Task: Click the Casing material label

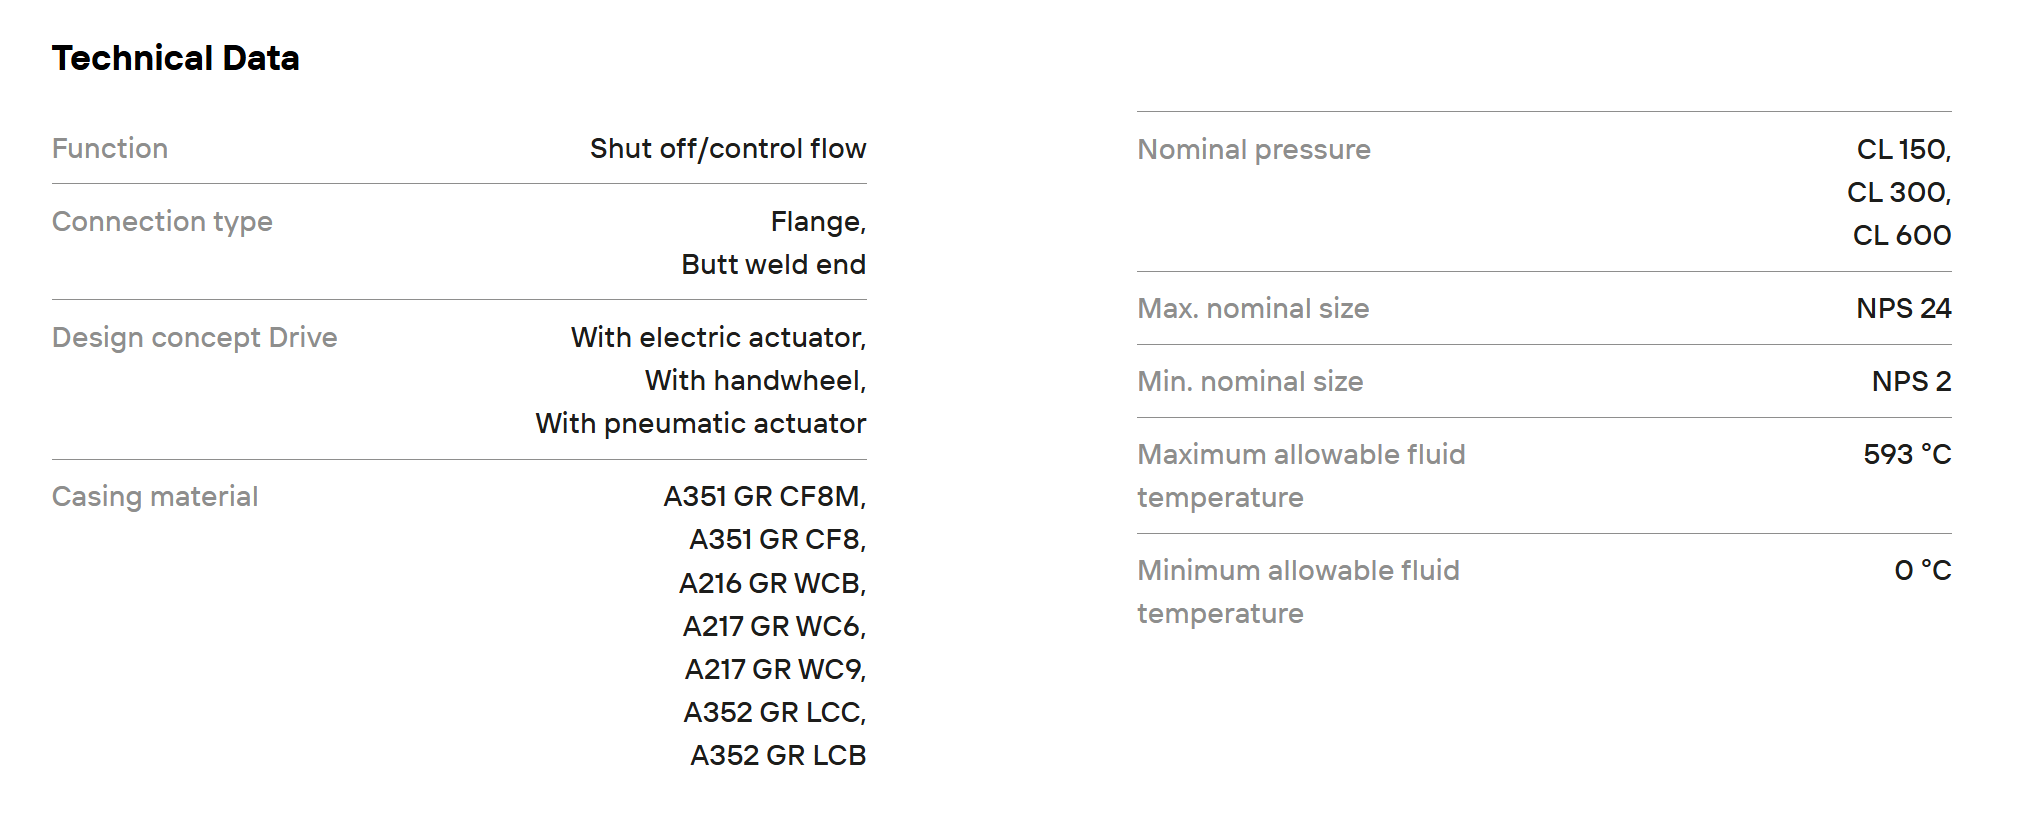Action: (155, 497)
